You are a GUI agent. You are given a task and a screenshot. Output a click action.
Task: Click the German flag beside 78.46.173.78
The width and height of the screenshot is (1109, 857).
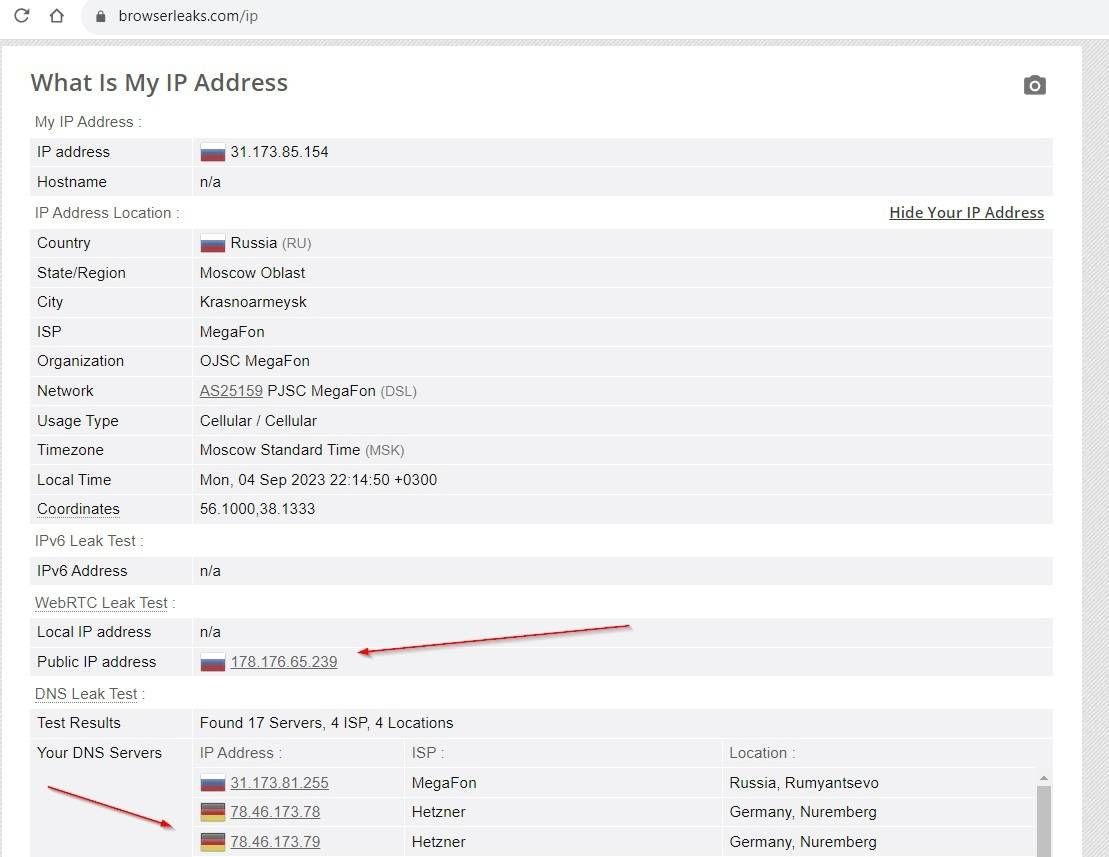[213, 813]
